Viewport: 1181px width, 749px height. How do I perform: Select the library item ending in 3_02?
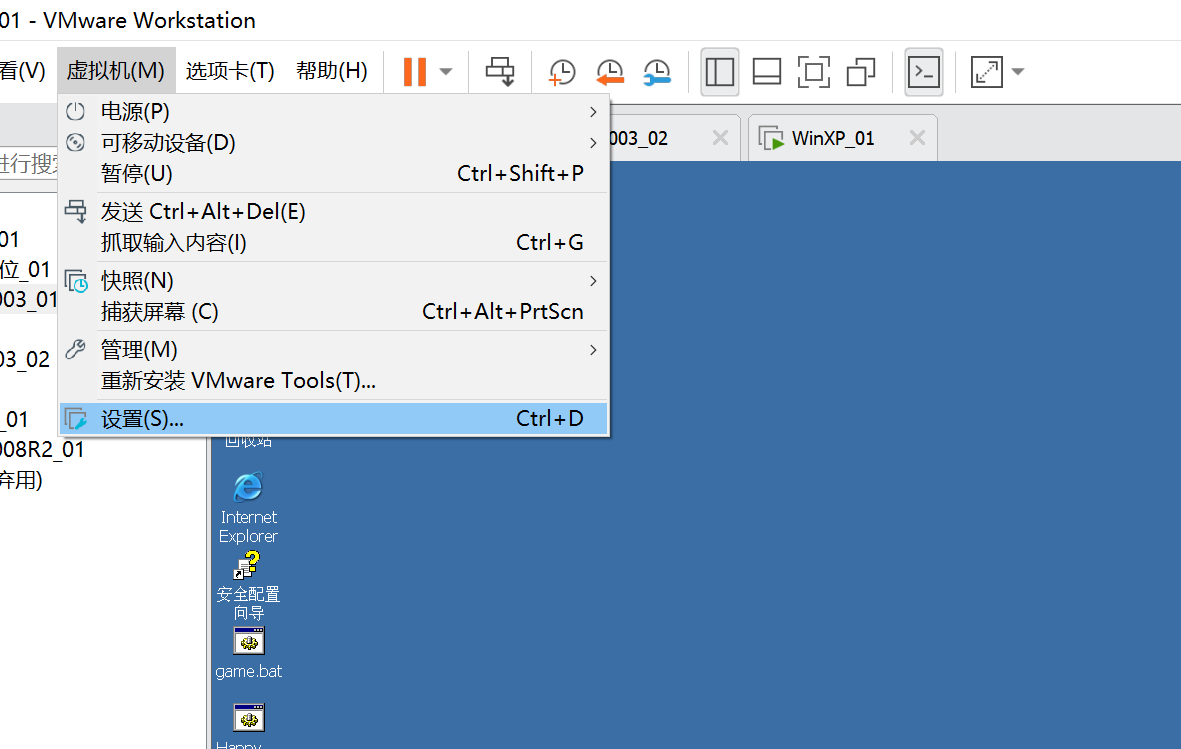coord(26,359)
